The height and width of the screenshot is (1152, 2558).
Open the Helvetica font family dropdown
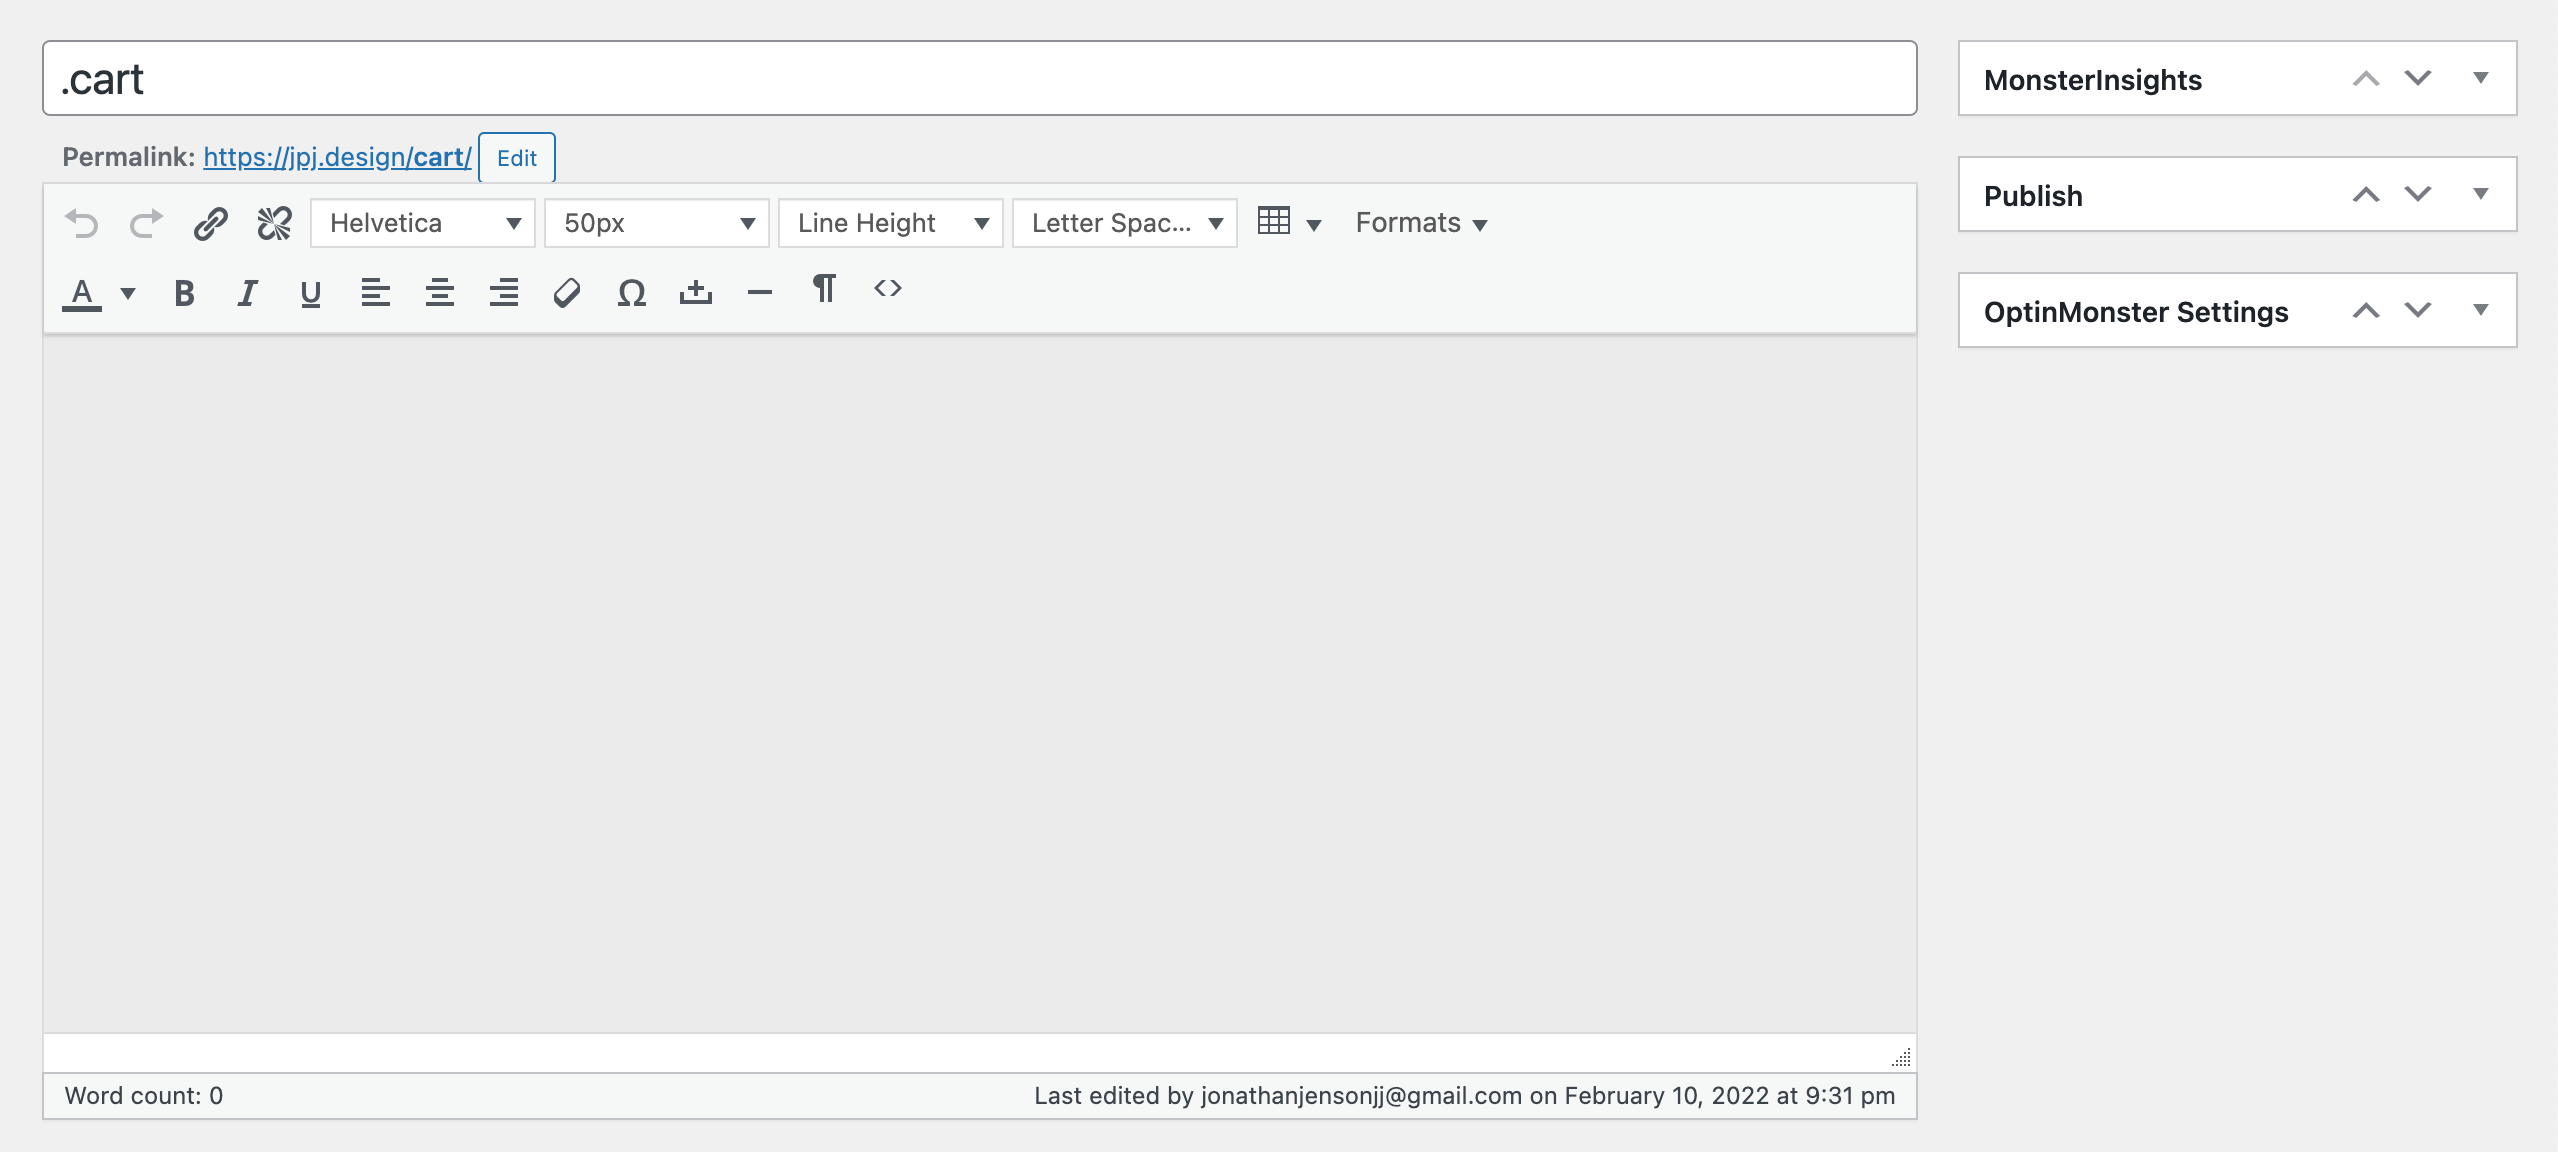pos(422,223)
